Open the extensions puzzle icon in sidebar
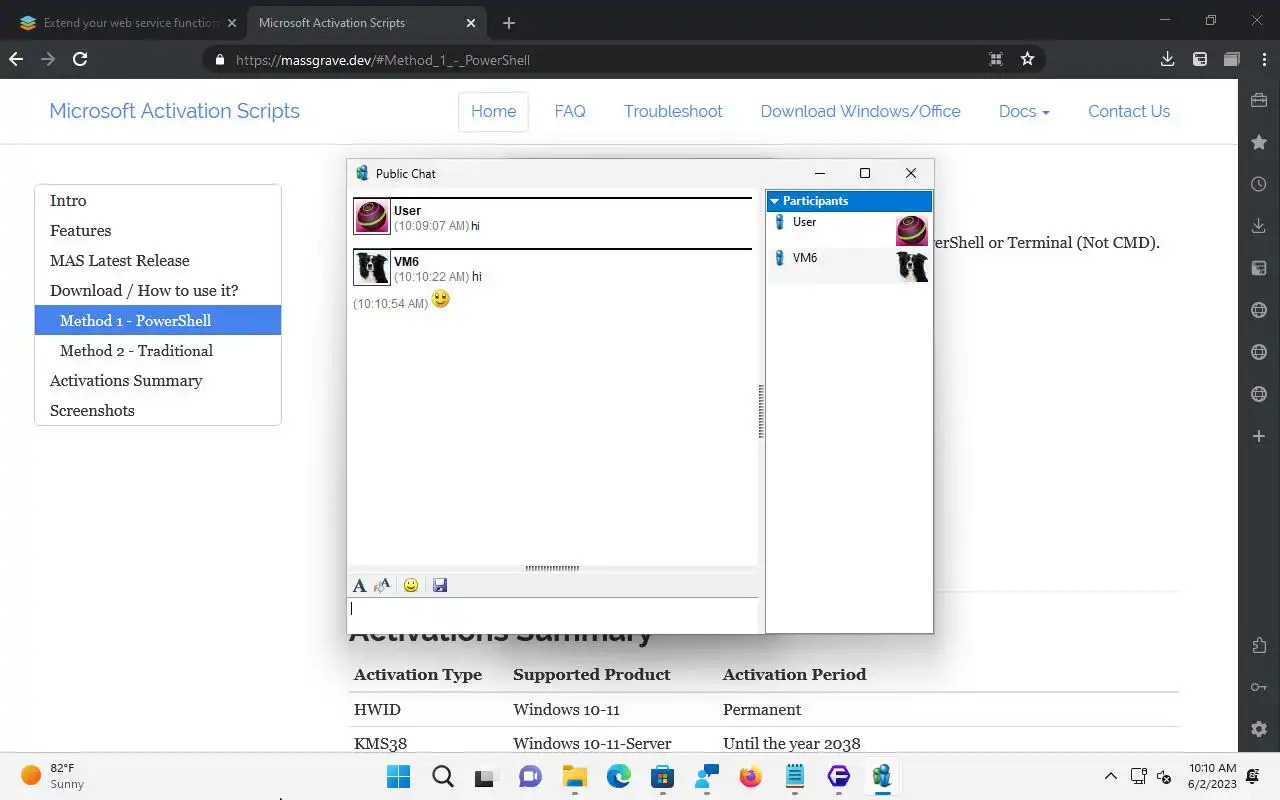 coord(1259,646)
